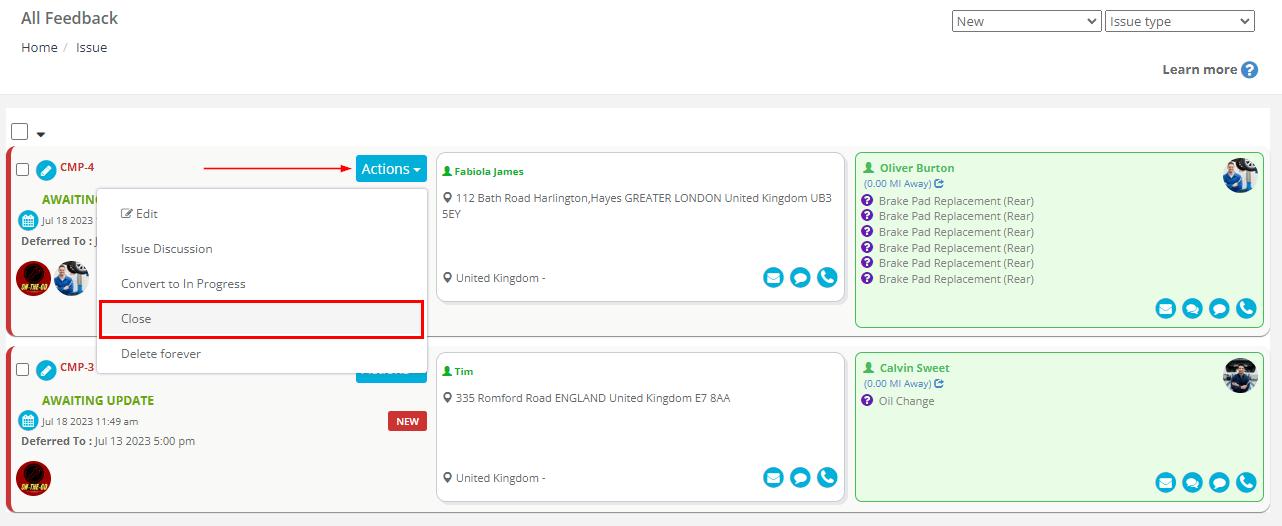Screen dimensions: 1282x526
Task: Tick the select-all checkbox above the list
Action: [x=20, y=132]
